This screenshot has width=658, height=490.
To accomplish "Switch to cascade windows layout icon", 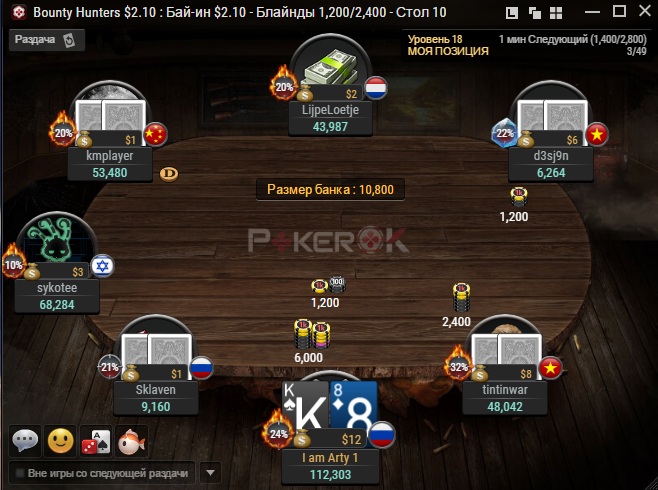I will 535,13.
